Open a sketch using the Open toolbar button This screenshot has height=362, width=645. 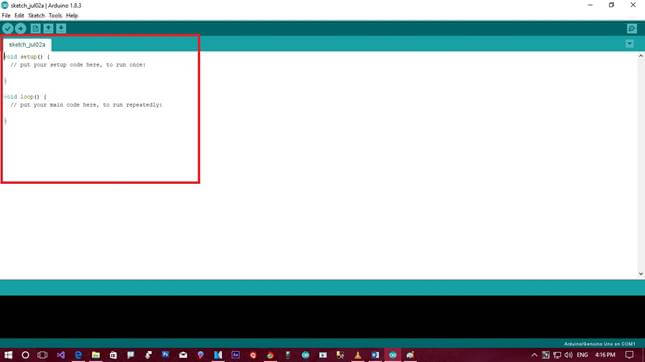click(x=48, y=28)
